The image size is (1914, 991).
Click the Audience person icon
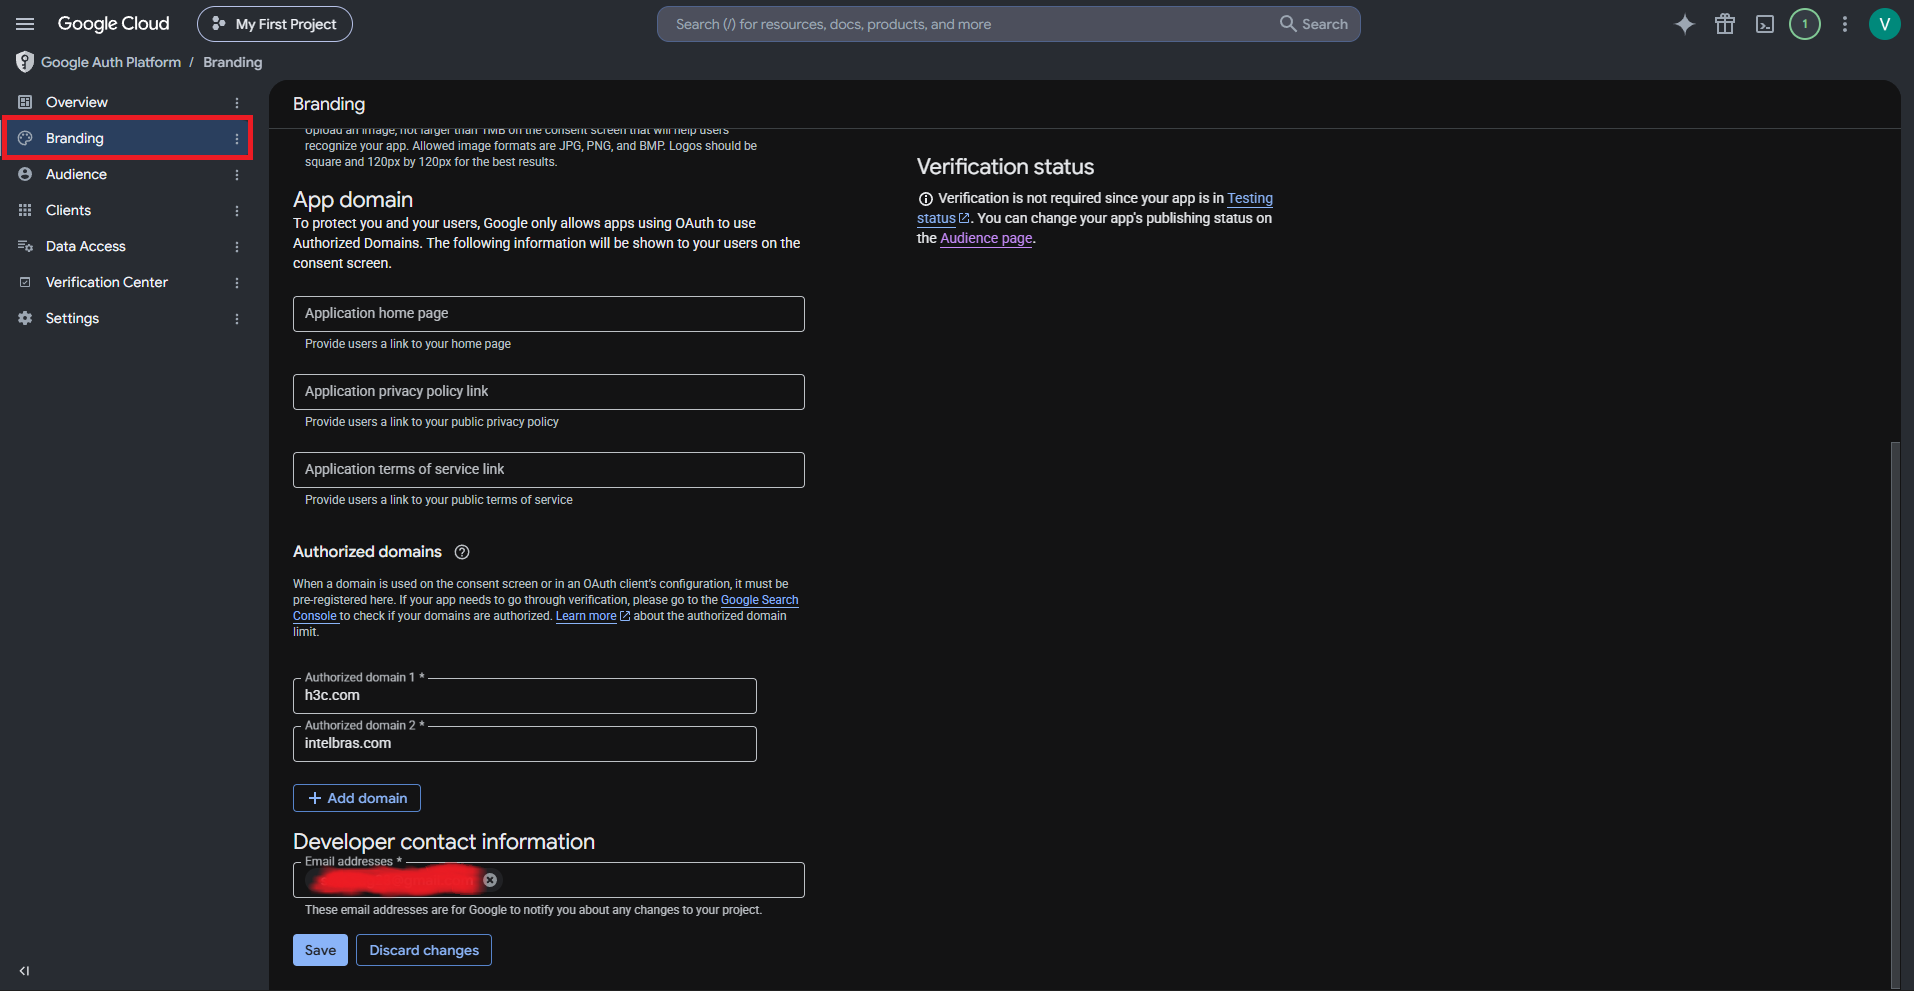pyautogui.click(x=25, y=174)
